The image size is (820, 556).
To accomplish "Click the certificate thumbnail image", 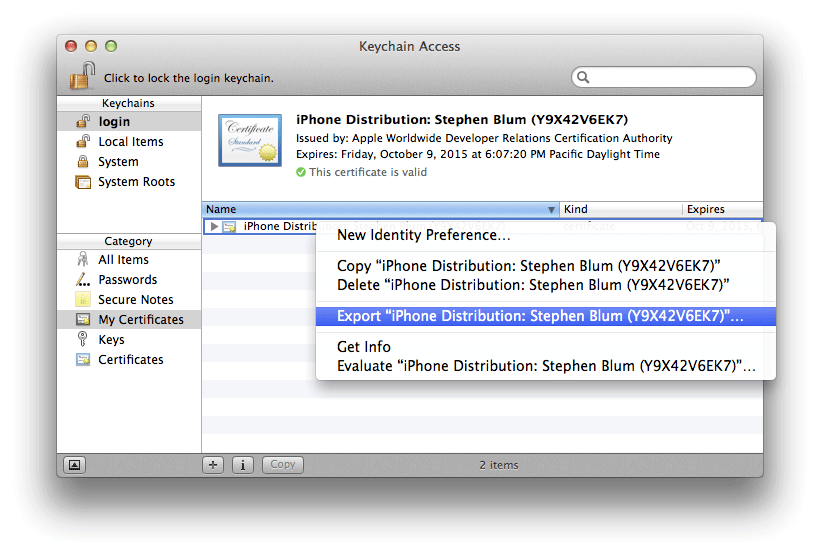I will pyautogui.click(x=249, y=140).
